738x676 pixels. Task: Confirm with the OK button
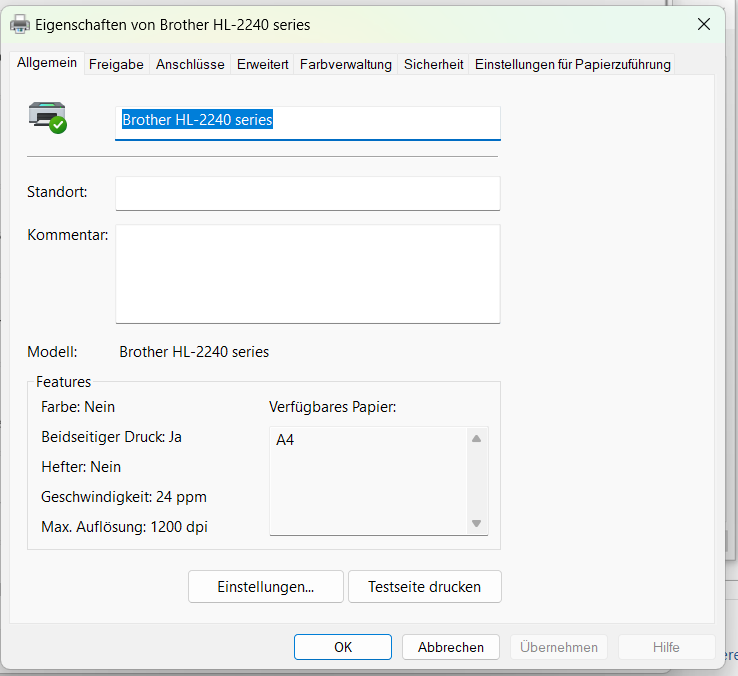343,647
